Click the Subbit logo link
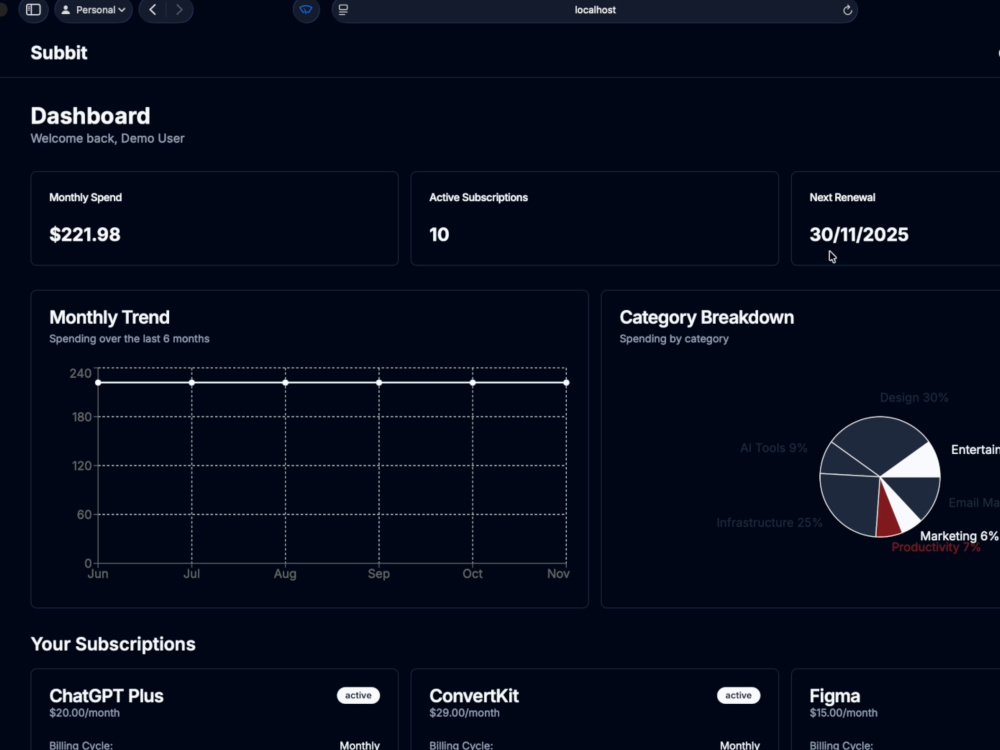 pyautogui.click(x=59, y=53)
